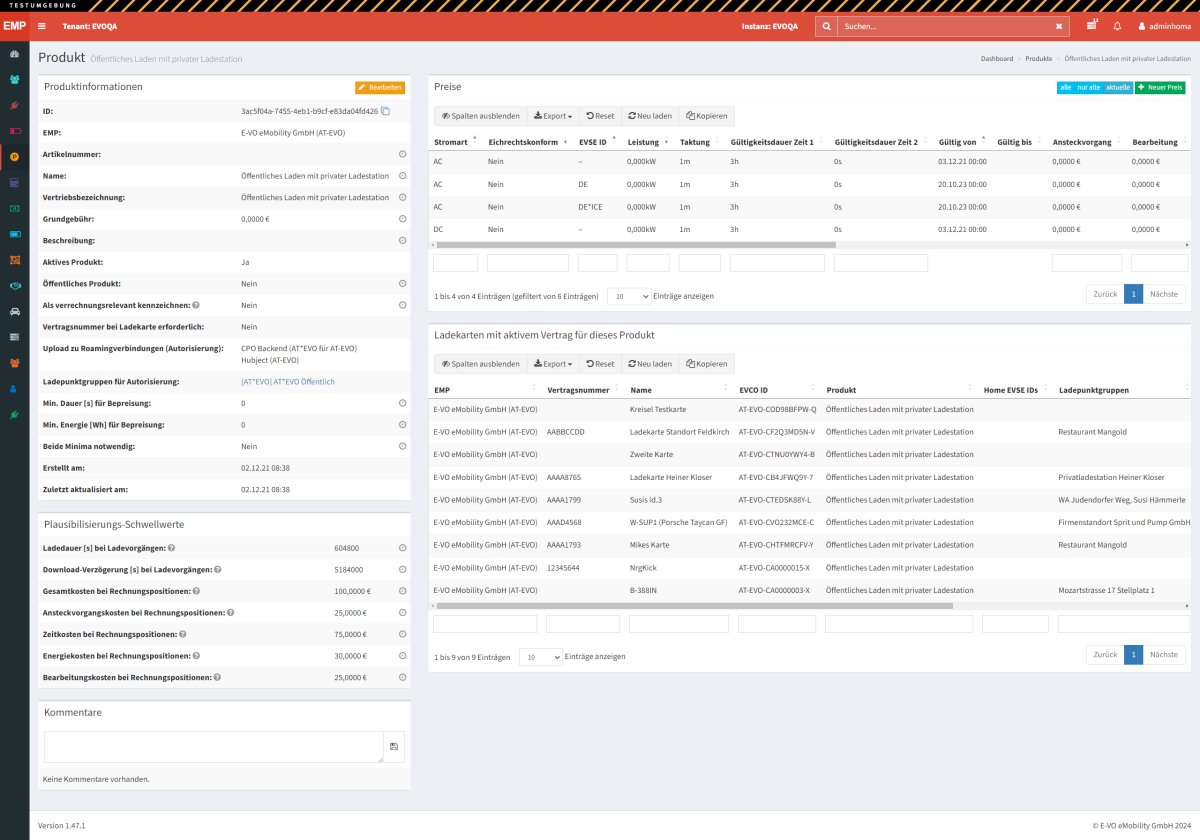Open the teal users group sidebar icon

click(14, 79)
